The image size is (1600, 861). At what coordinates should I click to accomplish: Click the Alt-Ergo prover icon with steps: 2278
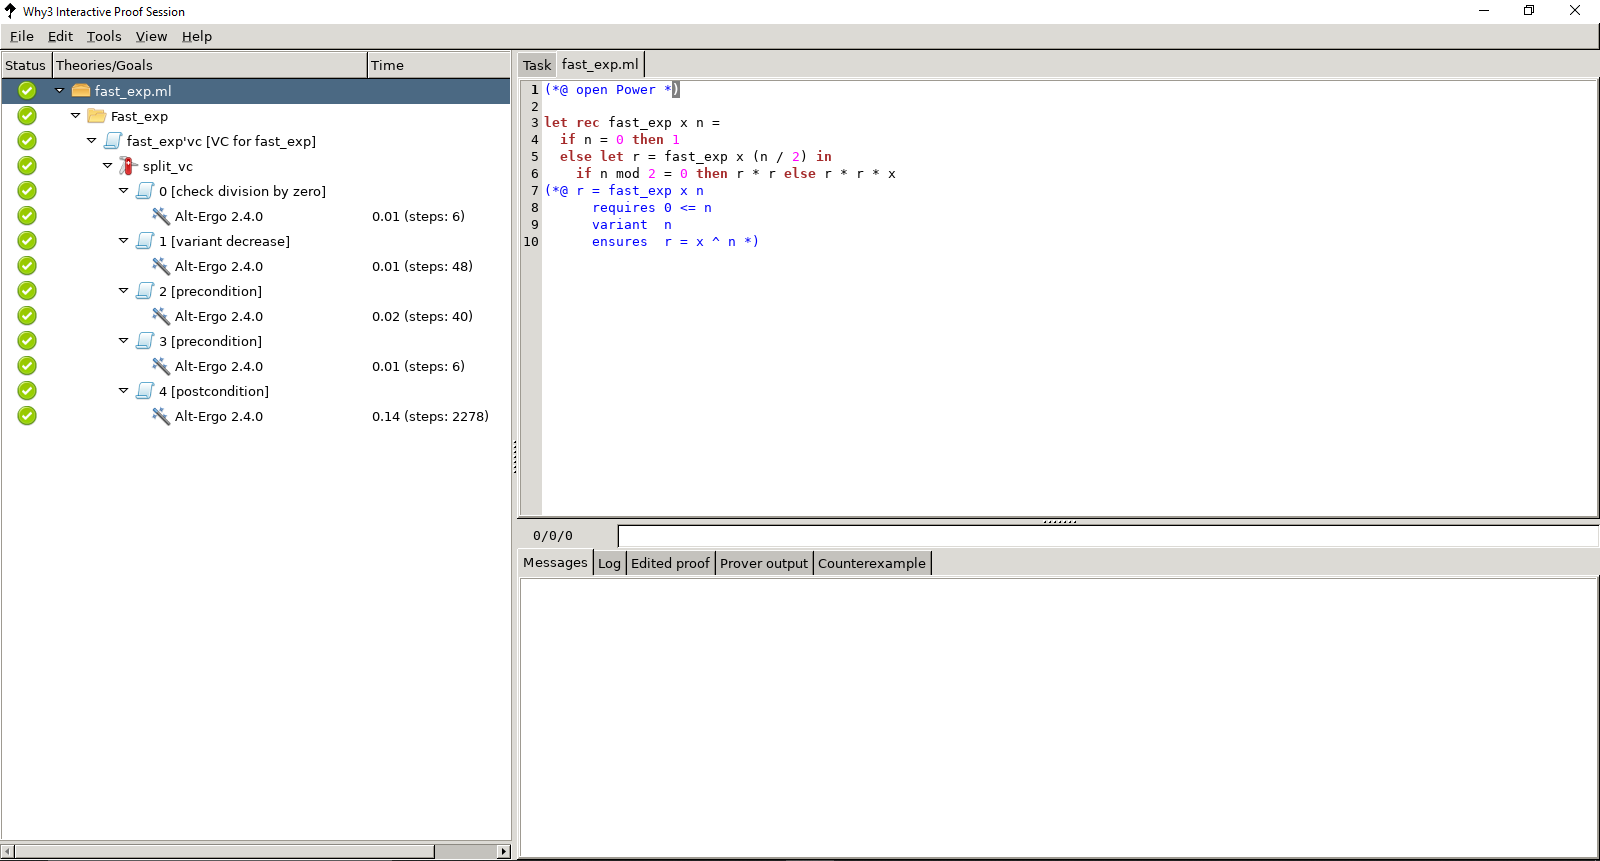click(161, 416)
